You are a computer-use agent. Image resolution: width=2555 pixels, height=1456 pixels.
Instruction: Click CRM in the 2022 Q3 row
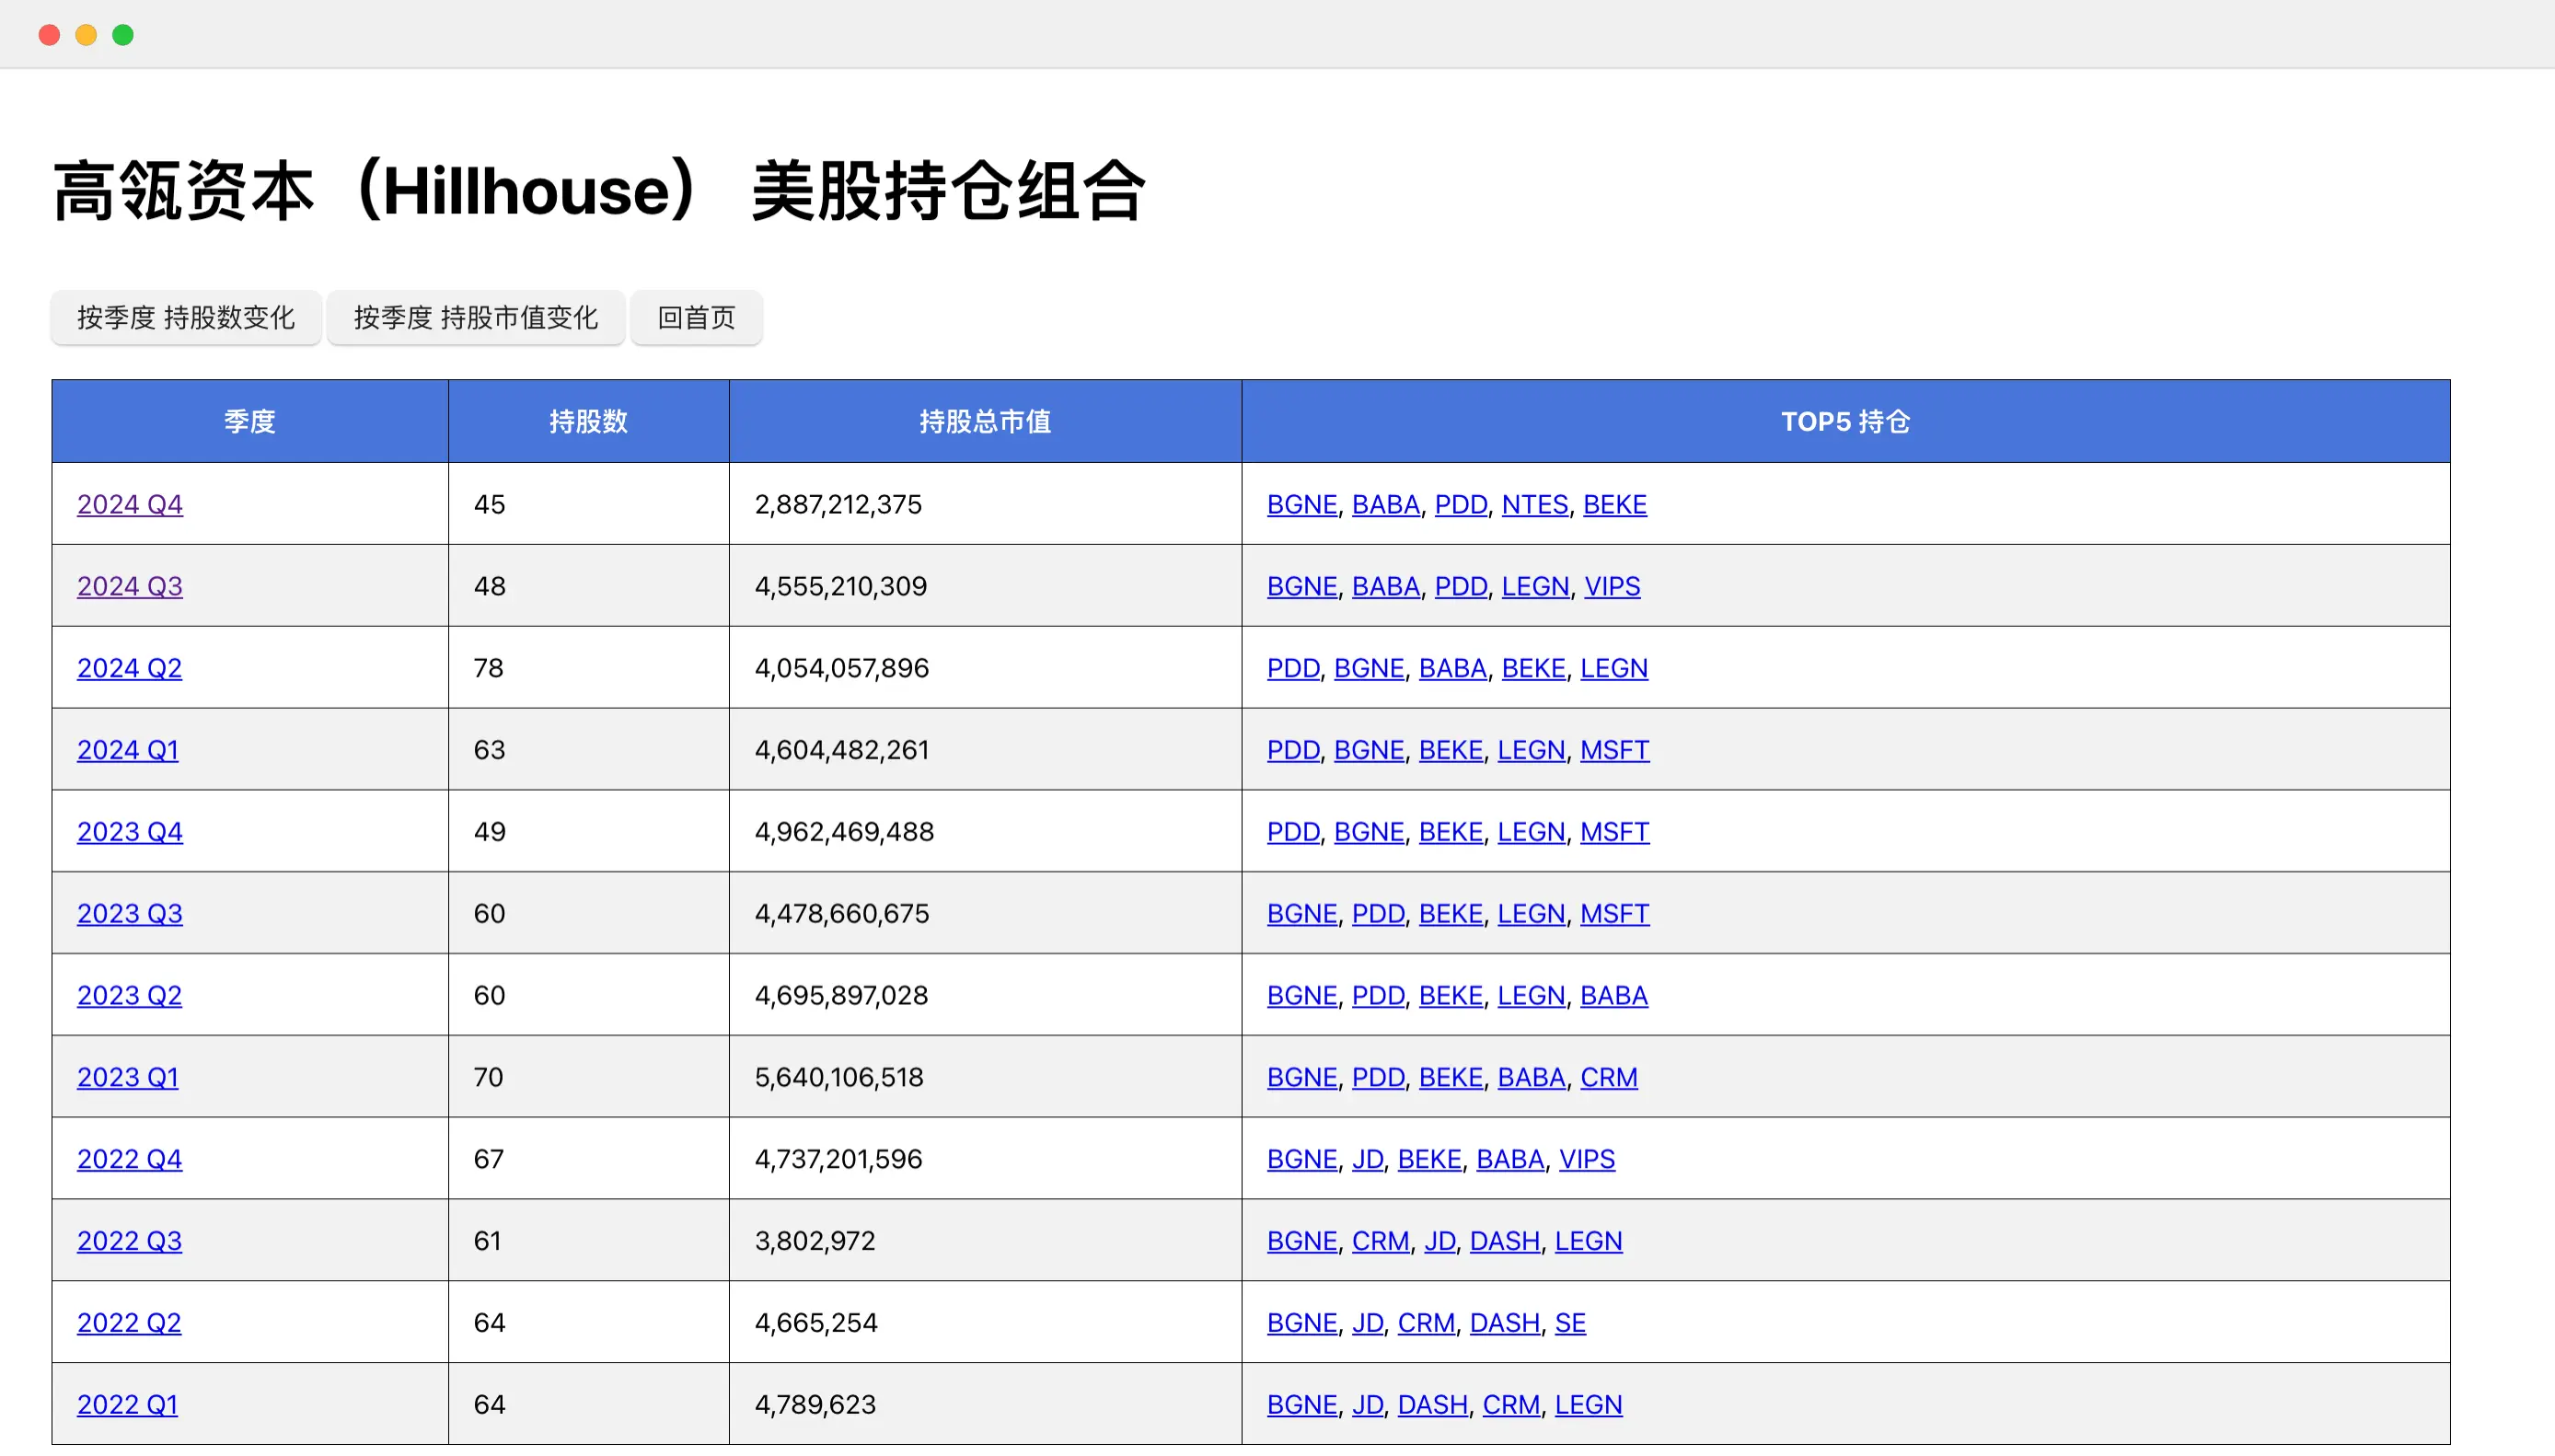[1380, 1242]
